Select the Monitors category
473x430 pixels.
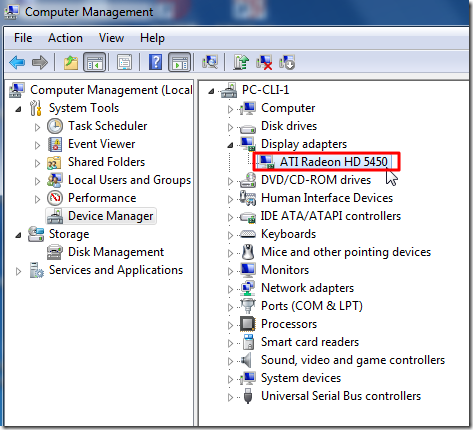coord(285,270)
